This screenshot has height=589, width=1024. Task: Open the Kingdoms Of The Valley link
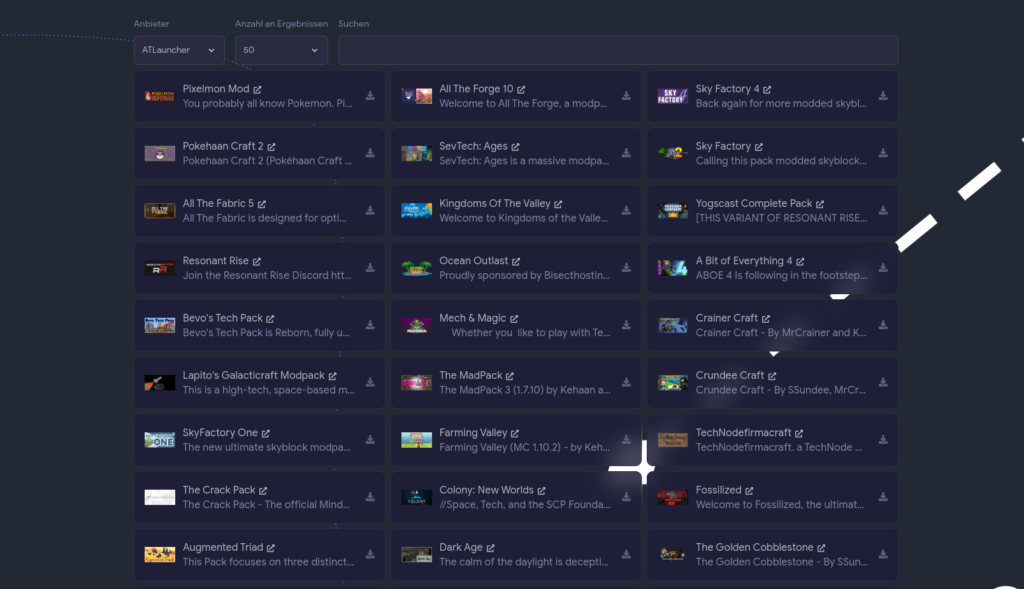(x=493, y=202)
